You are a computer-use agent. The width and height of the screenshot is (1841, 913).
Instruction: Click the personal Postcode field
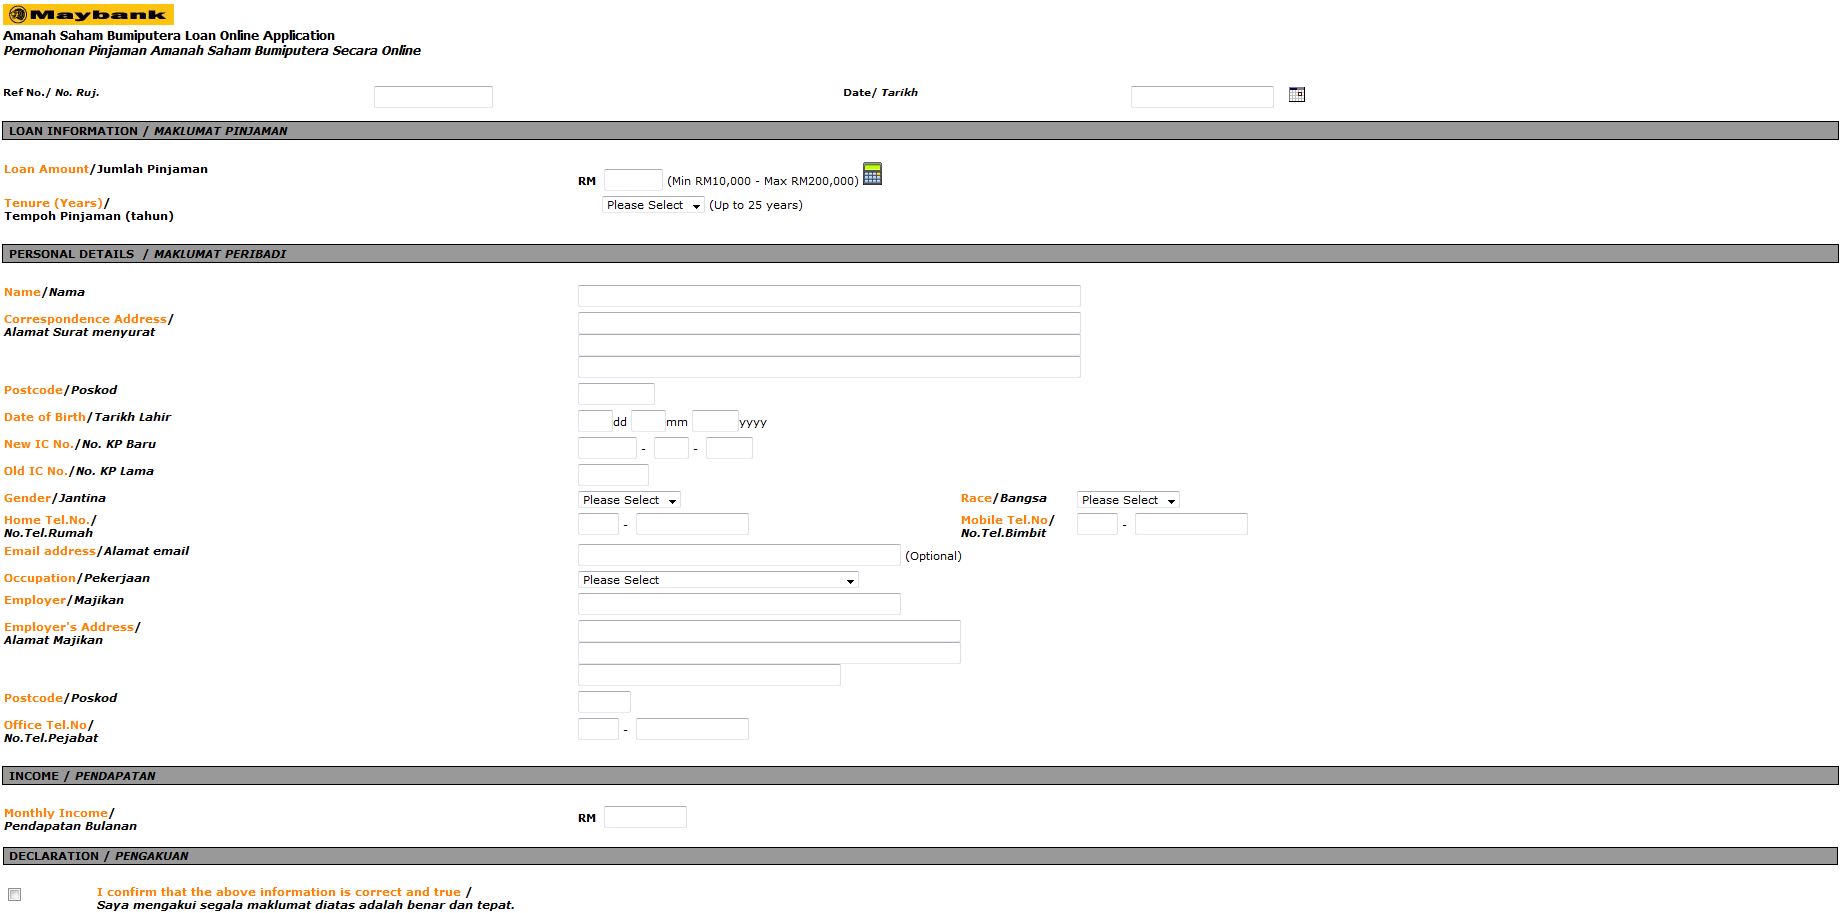click(x=616, y=394)
